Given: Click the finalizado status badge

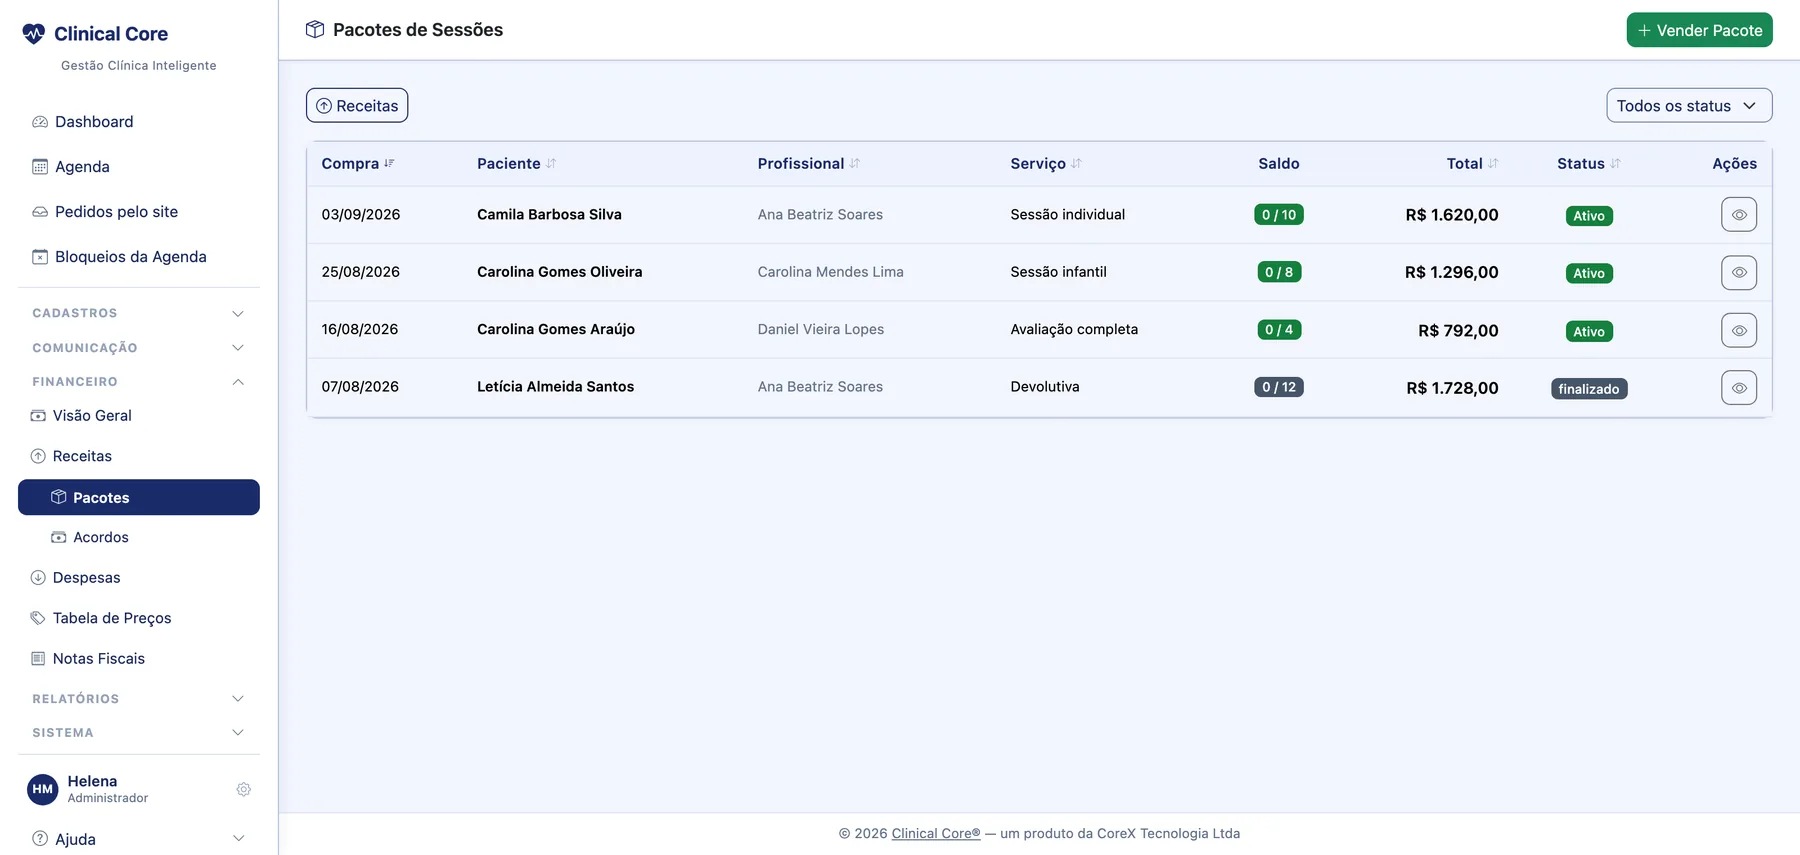Looking at the screenshot, I should 1589,389.
